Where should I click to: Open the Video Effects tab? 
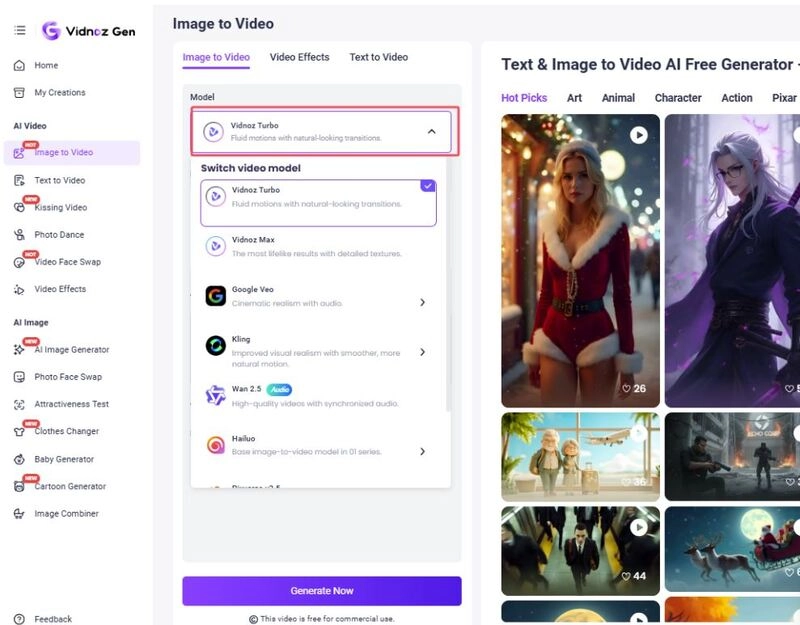[x=297, y=58]
